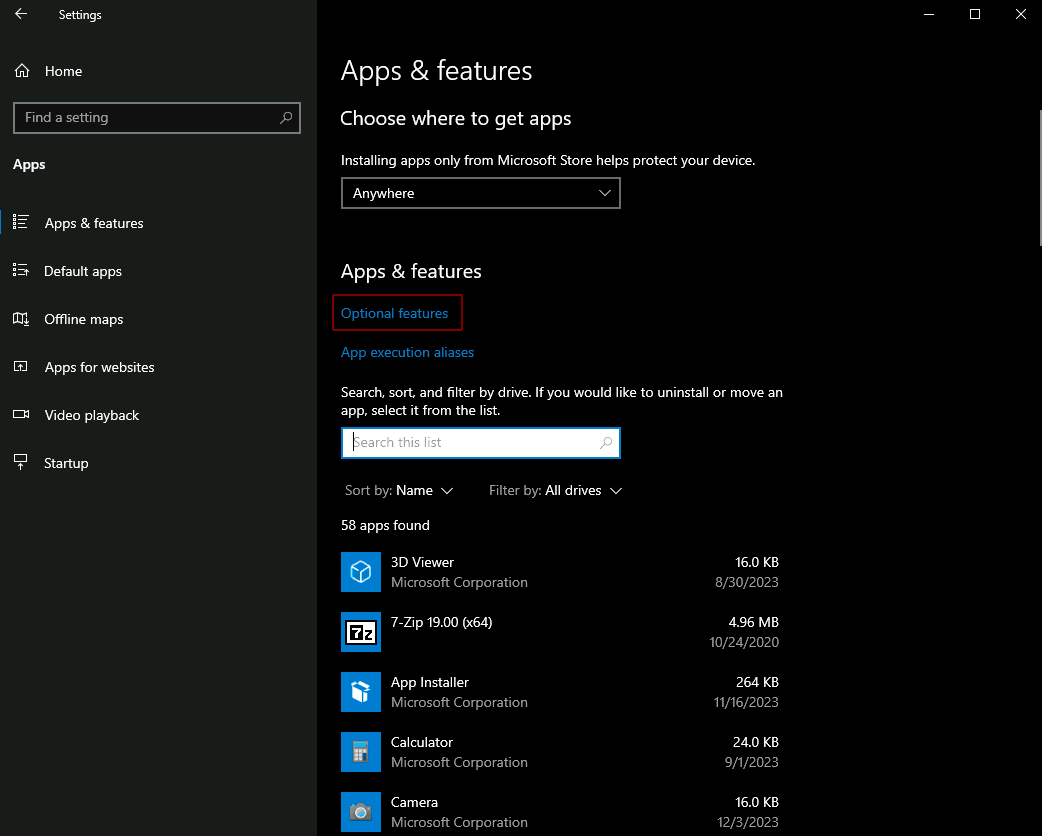
Task: Open the Default apps section
Action: [x=83, y=271]
